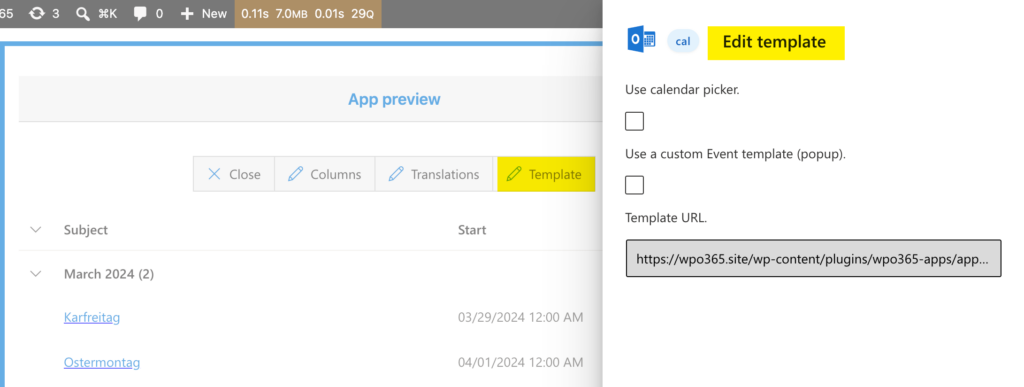Click the updates refresh icon showing 3
Screen dimensions: 1024x387
(x=37, y=13)
